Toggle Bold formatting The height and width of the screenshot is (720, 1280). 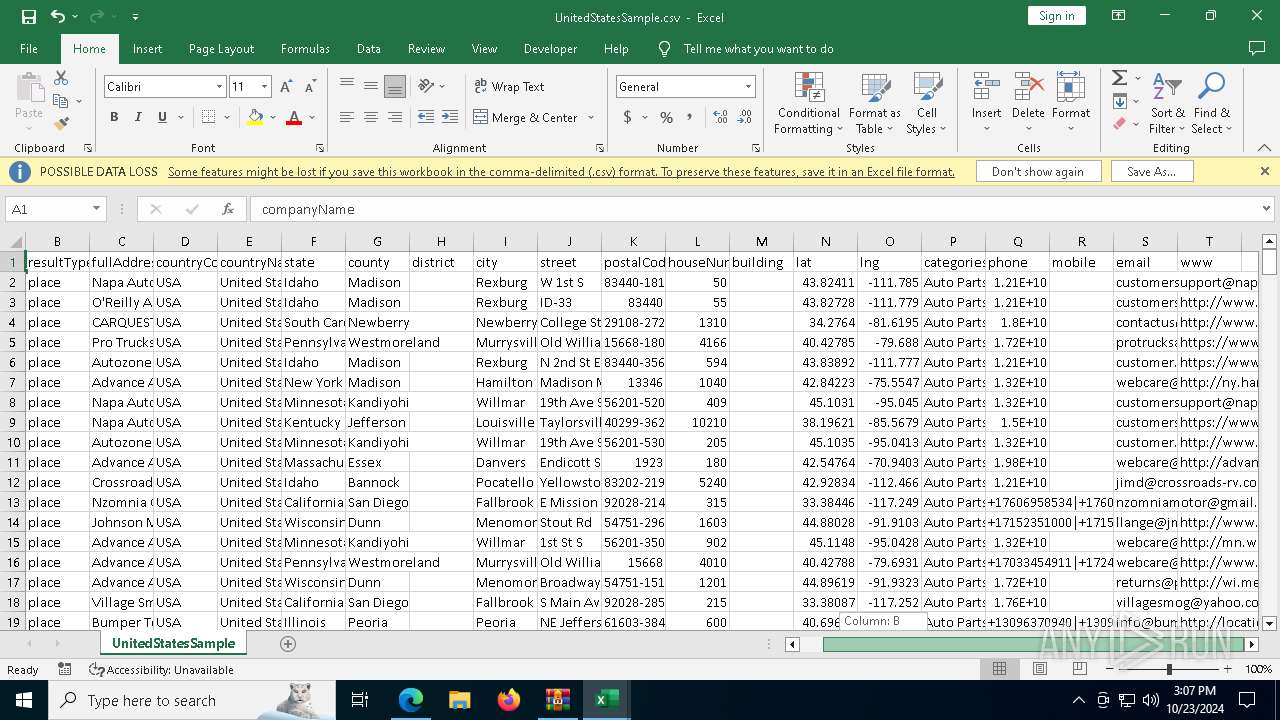[114, 117]
